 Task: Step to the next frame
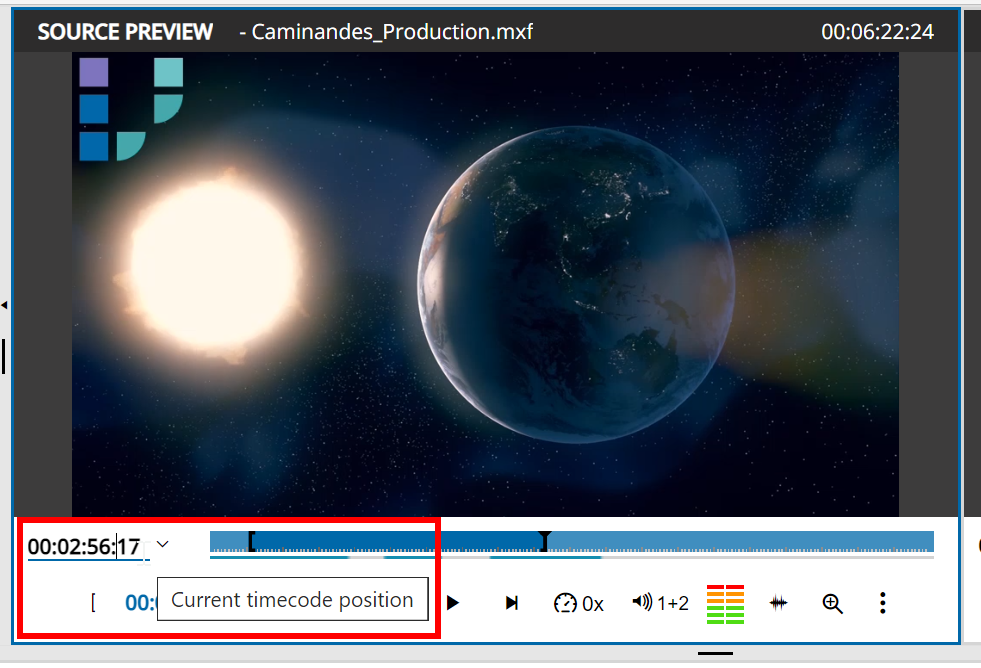(x=511, y=602)
